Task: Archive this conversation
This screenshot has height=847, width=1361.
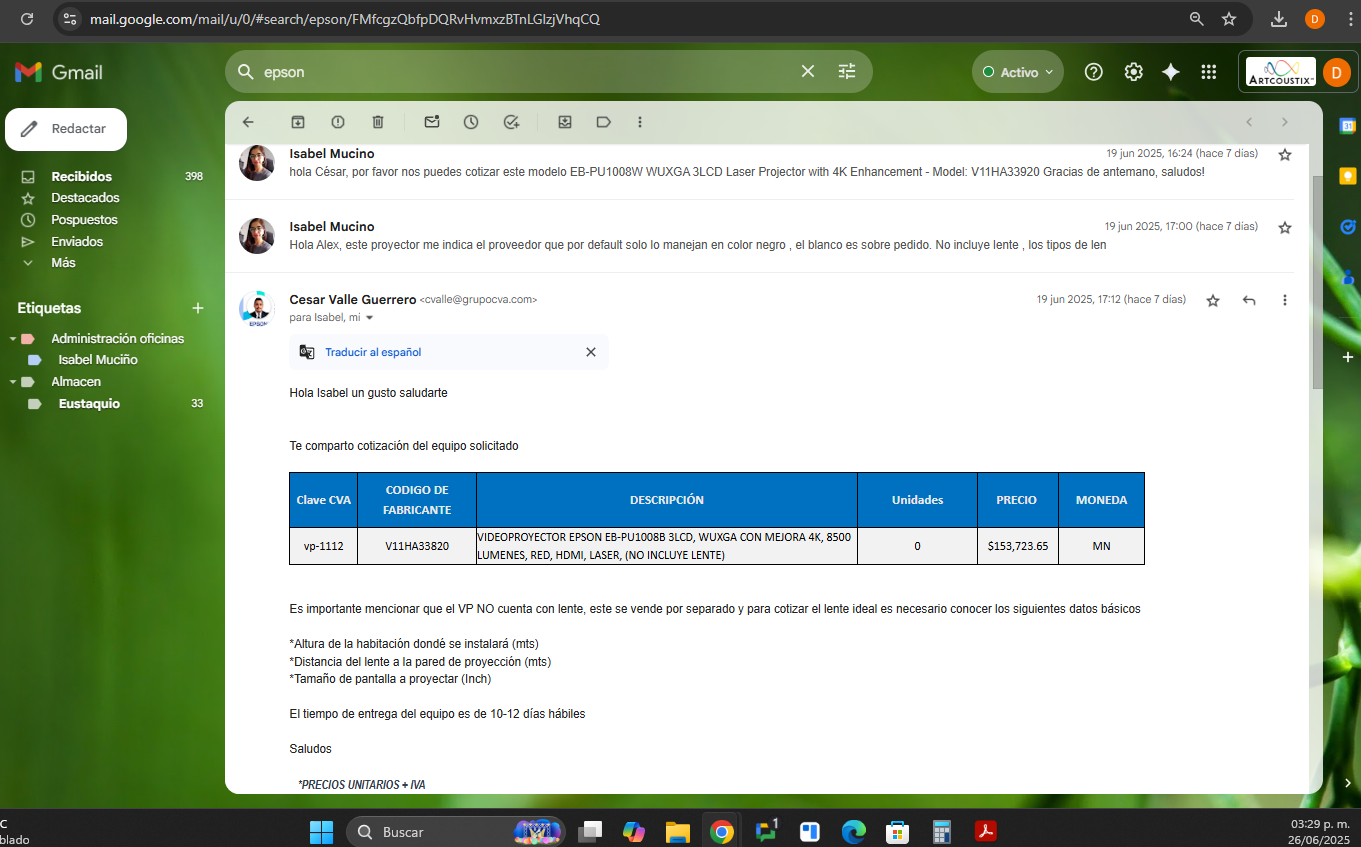Action: pyautogui.click(x=298, y=122)
